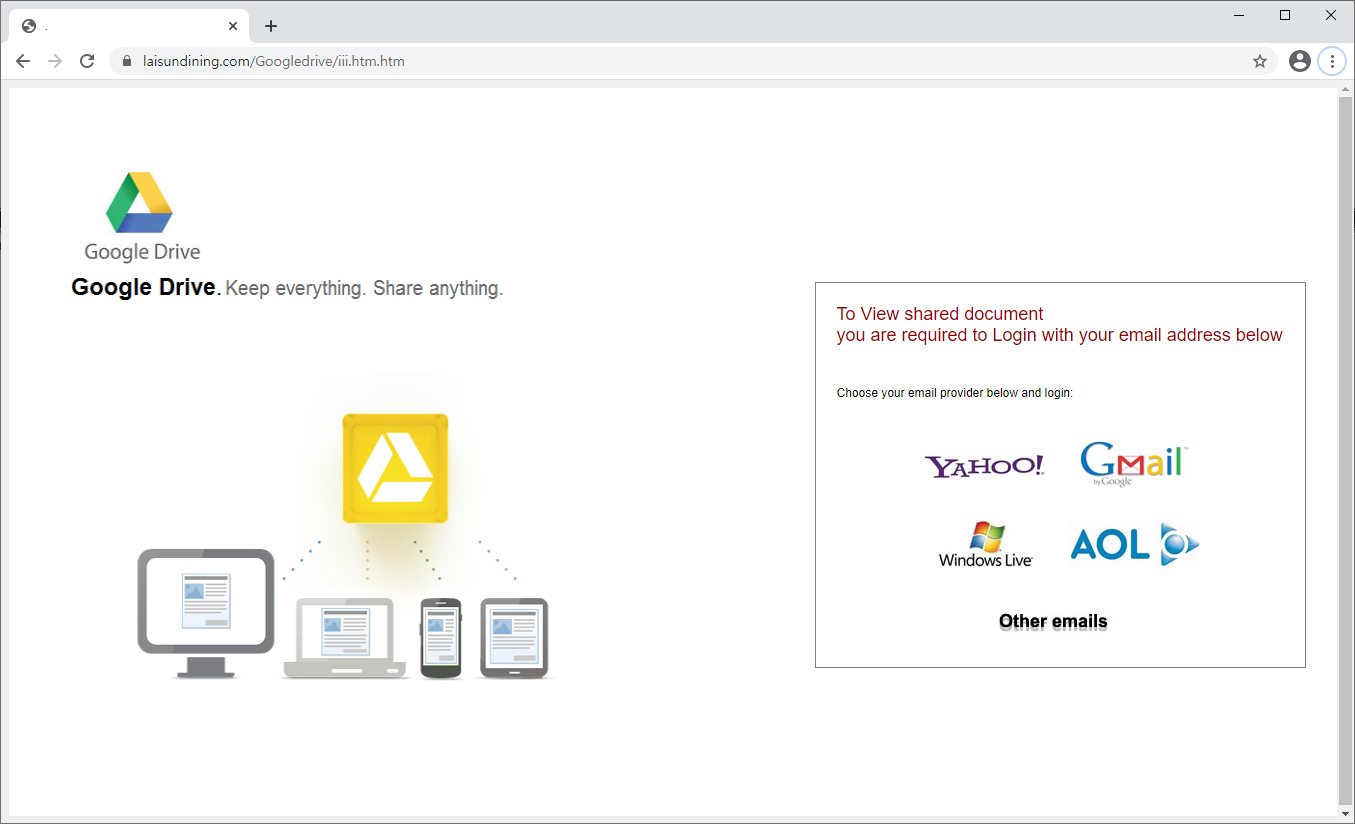Minimize the Chrome window
This screenshot has height=824, width=1355.
coord(1240,15)
